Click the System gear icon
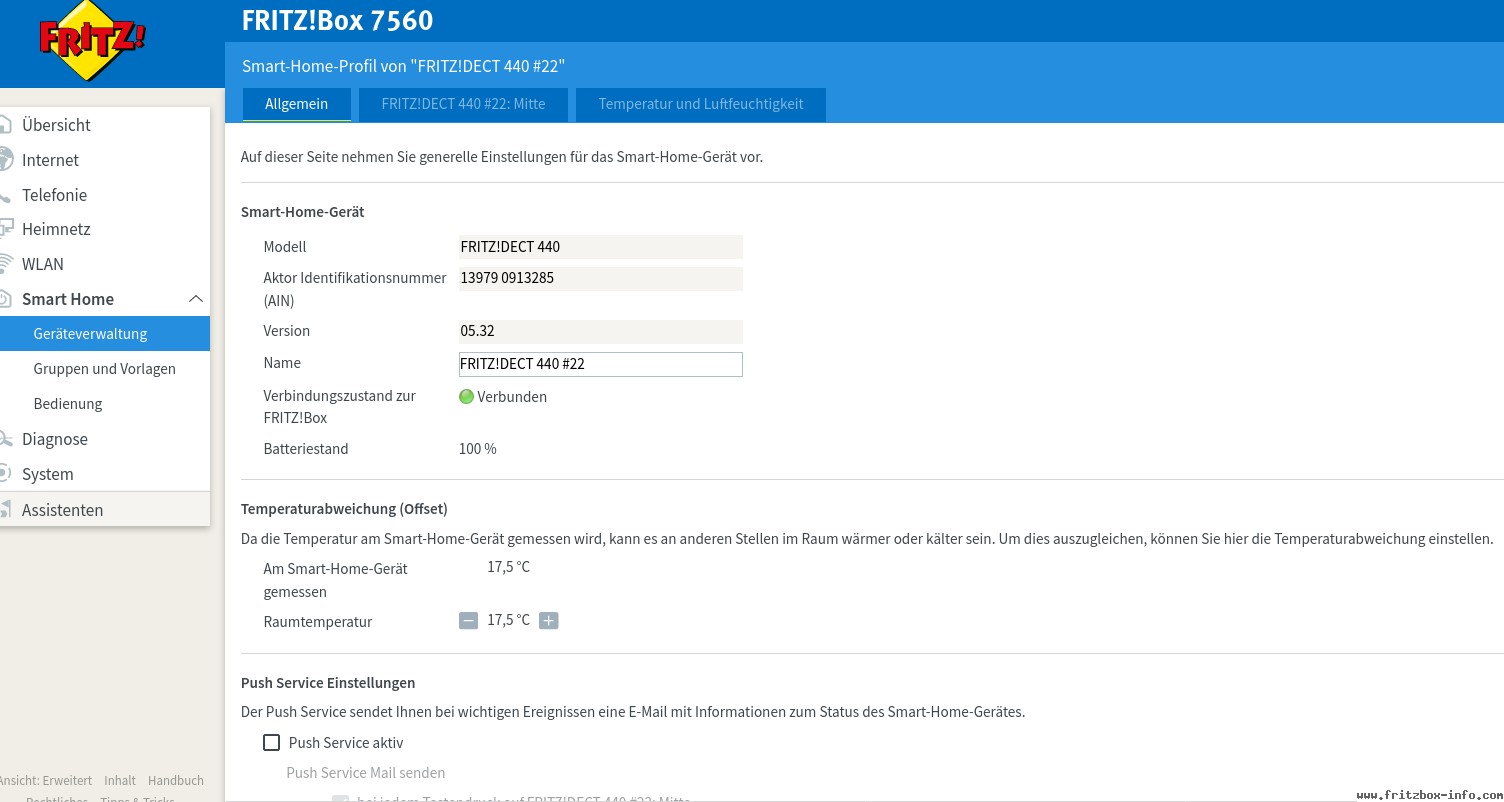 coord(5,474)
